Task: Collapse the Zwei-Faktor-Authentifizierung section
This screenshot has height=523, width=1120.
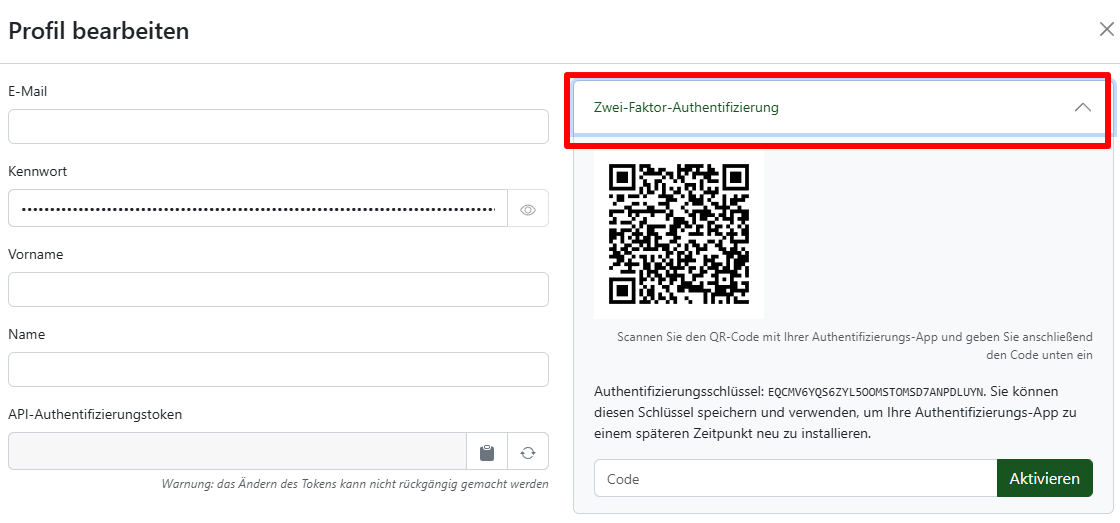Action: 842,108
